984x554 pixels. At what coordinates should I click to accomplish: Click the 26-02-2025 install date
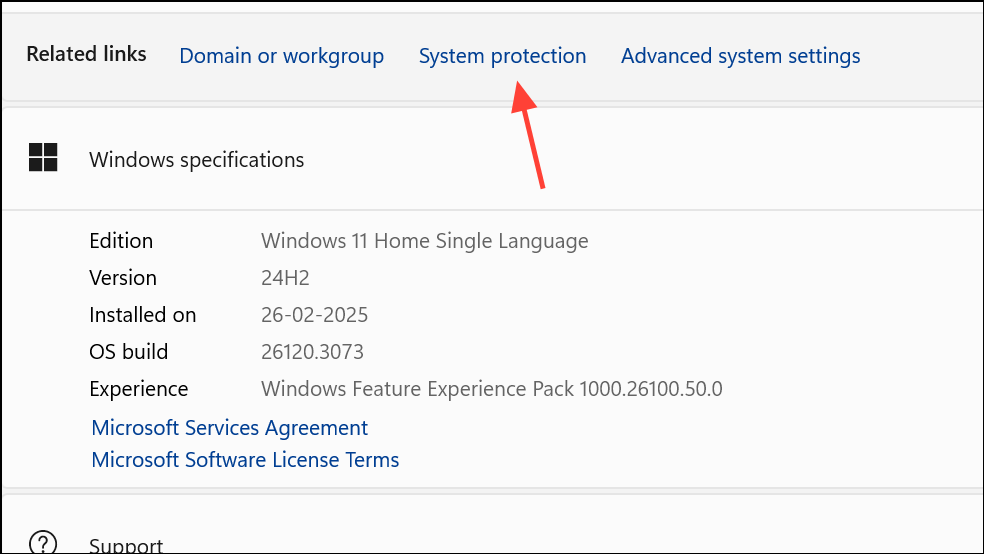pos(314,315)
